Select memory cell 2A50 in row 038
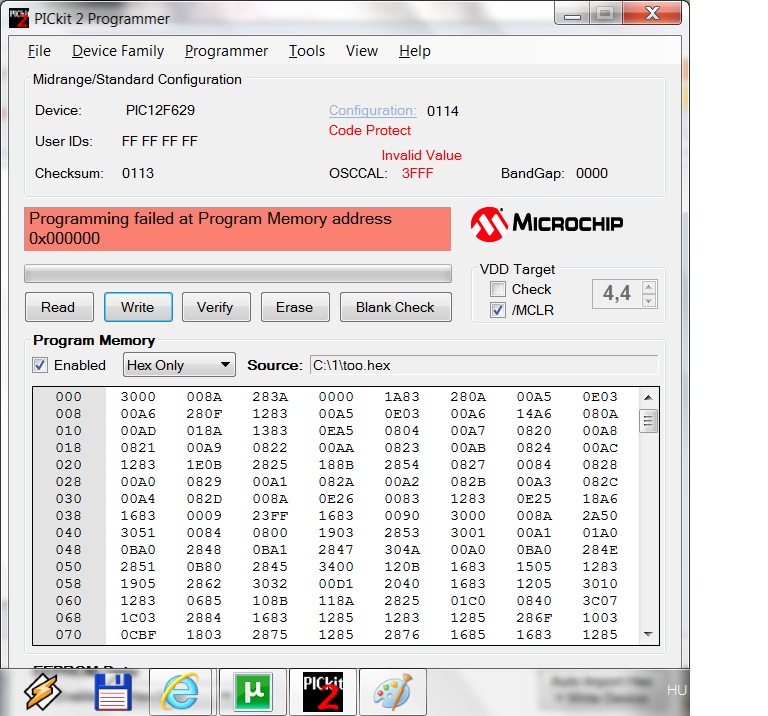This screenshot has height=716, width=768. tap(600, 516)
